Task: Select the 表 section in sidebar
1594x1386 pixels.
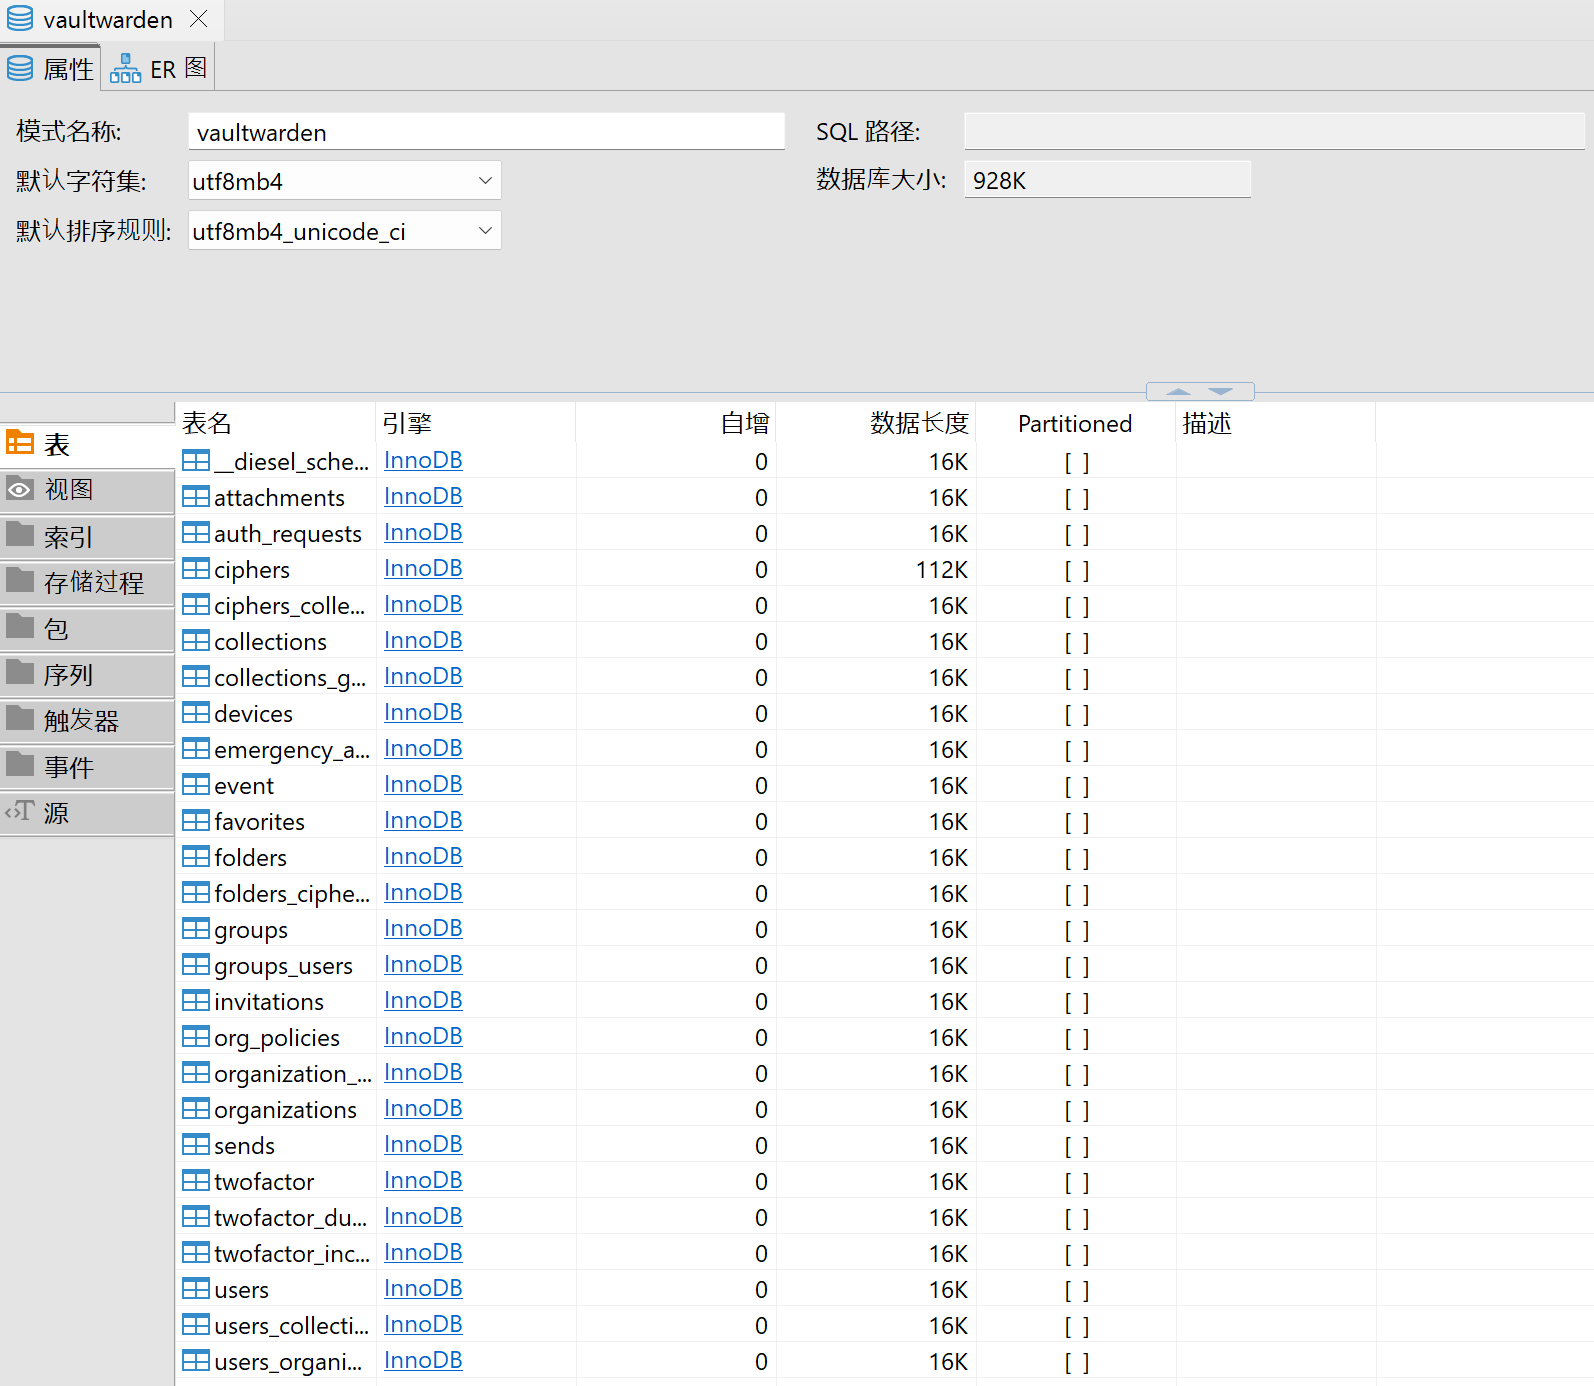Action: click(x=87, y=444)
